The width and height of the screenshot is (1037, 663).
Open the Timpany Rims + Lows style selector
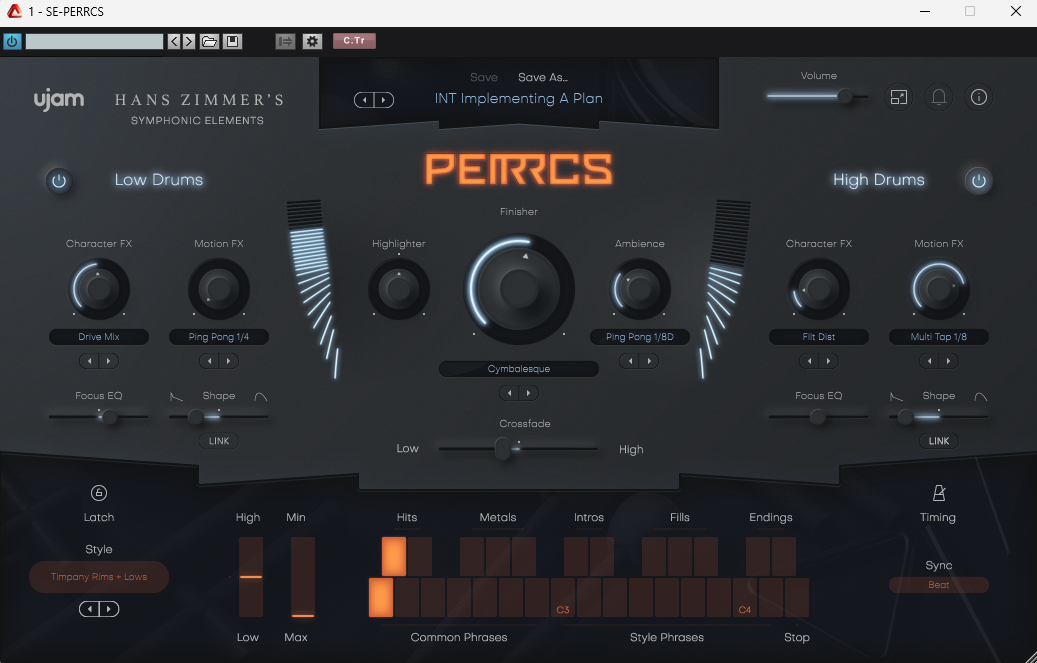pyautogui.click(x=99, y=577)
